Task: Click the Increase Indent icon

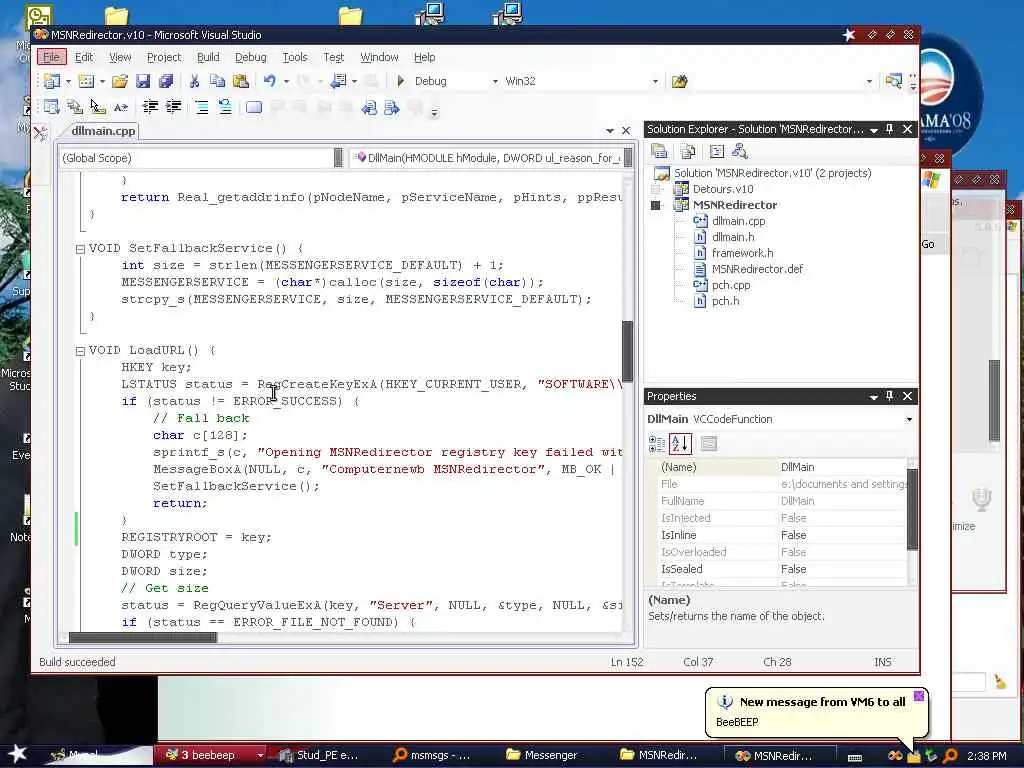Action: [x=173, y=107]
